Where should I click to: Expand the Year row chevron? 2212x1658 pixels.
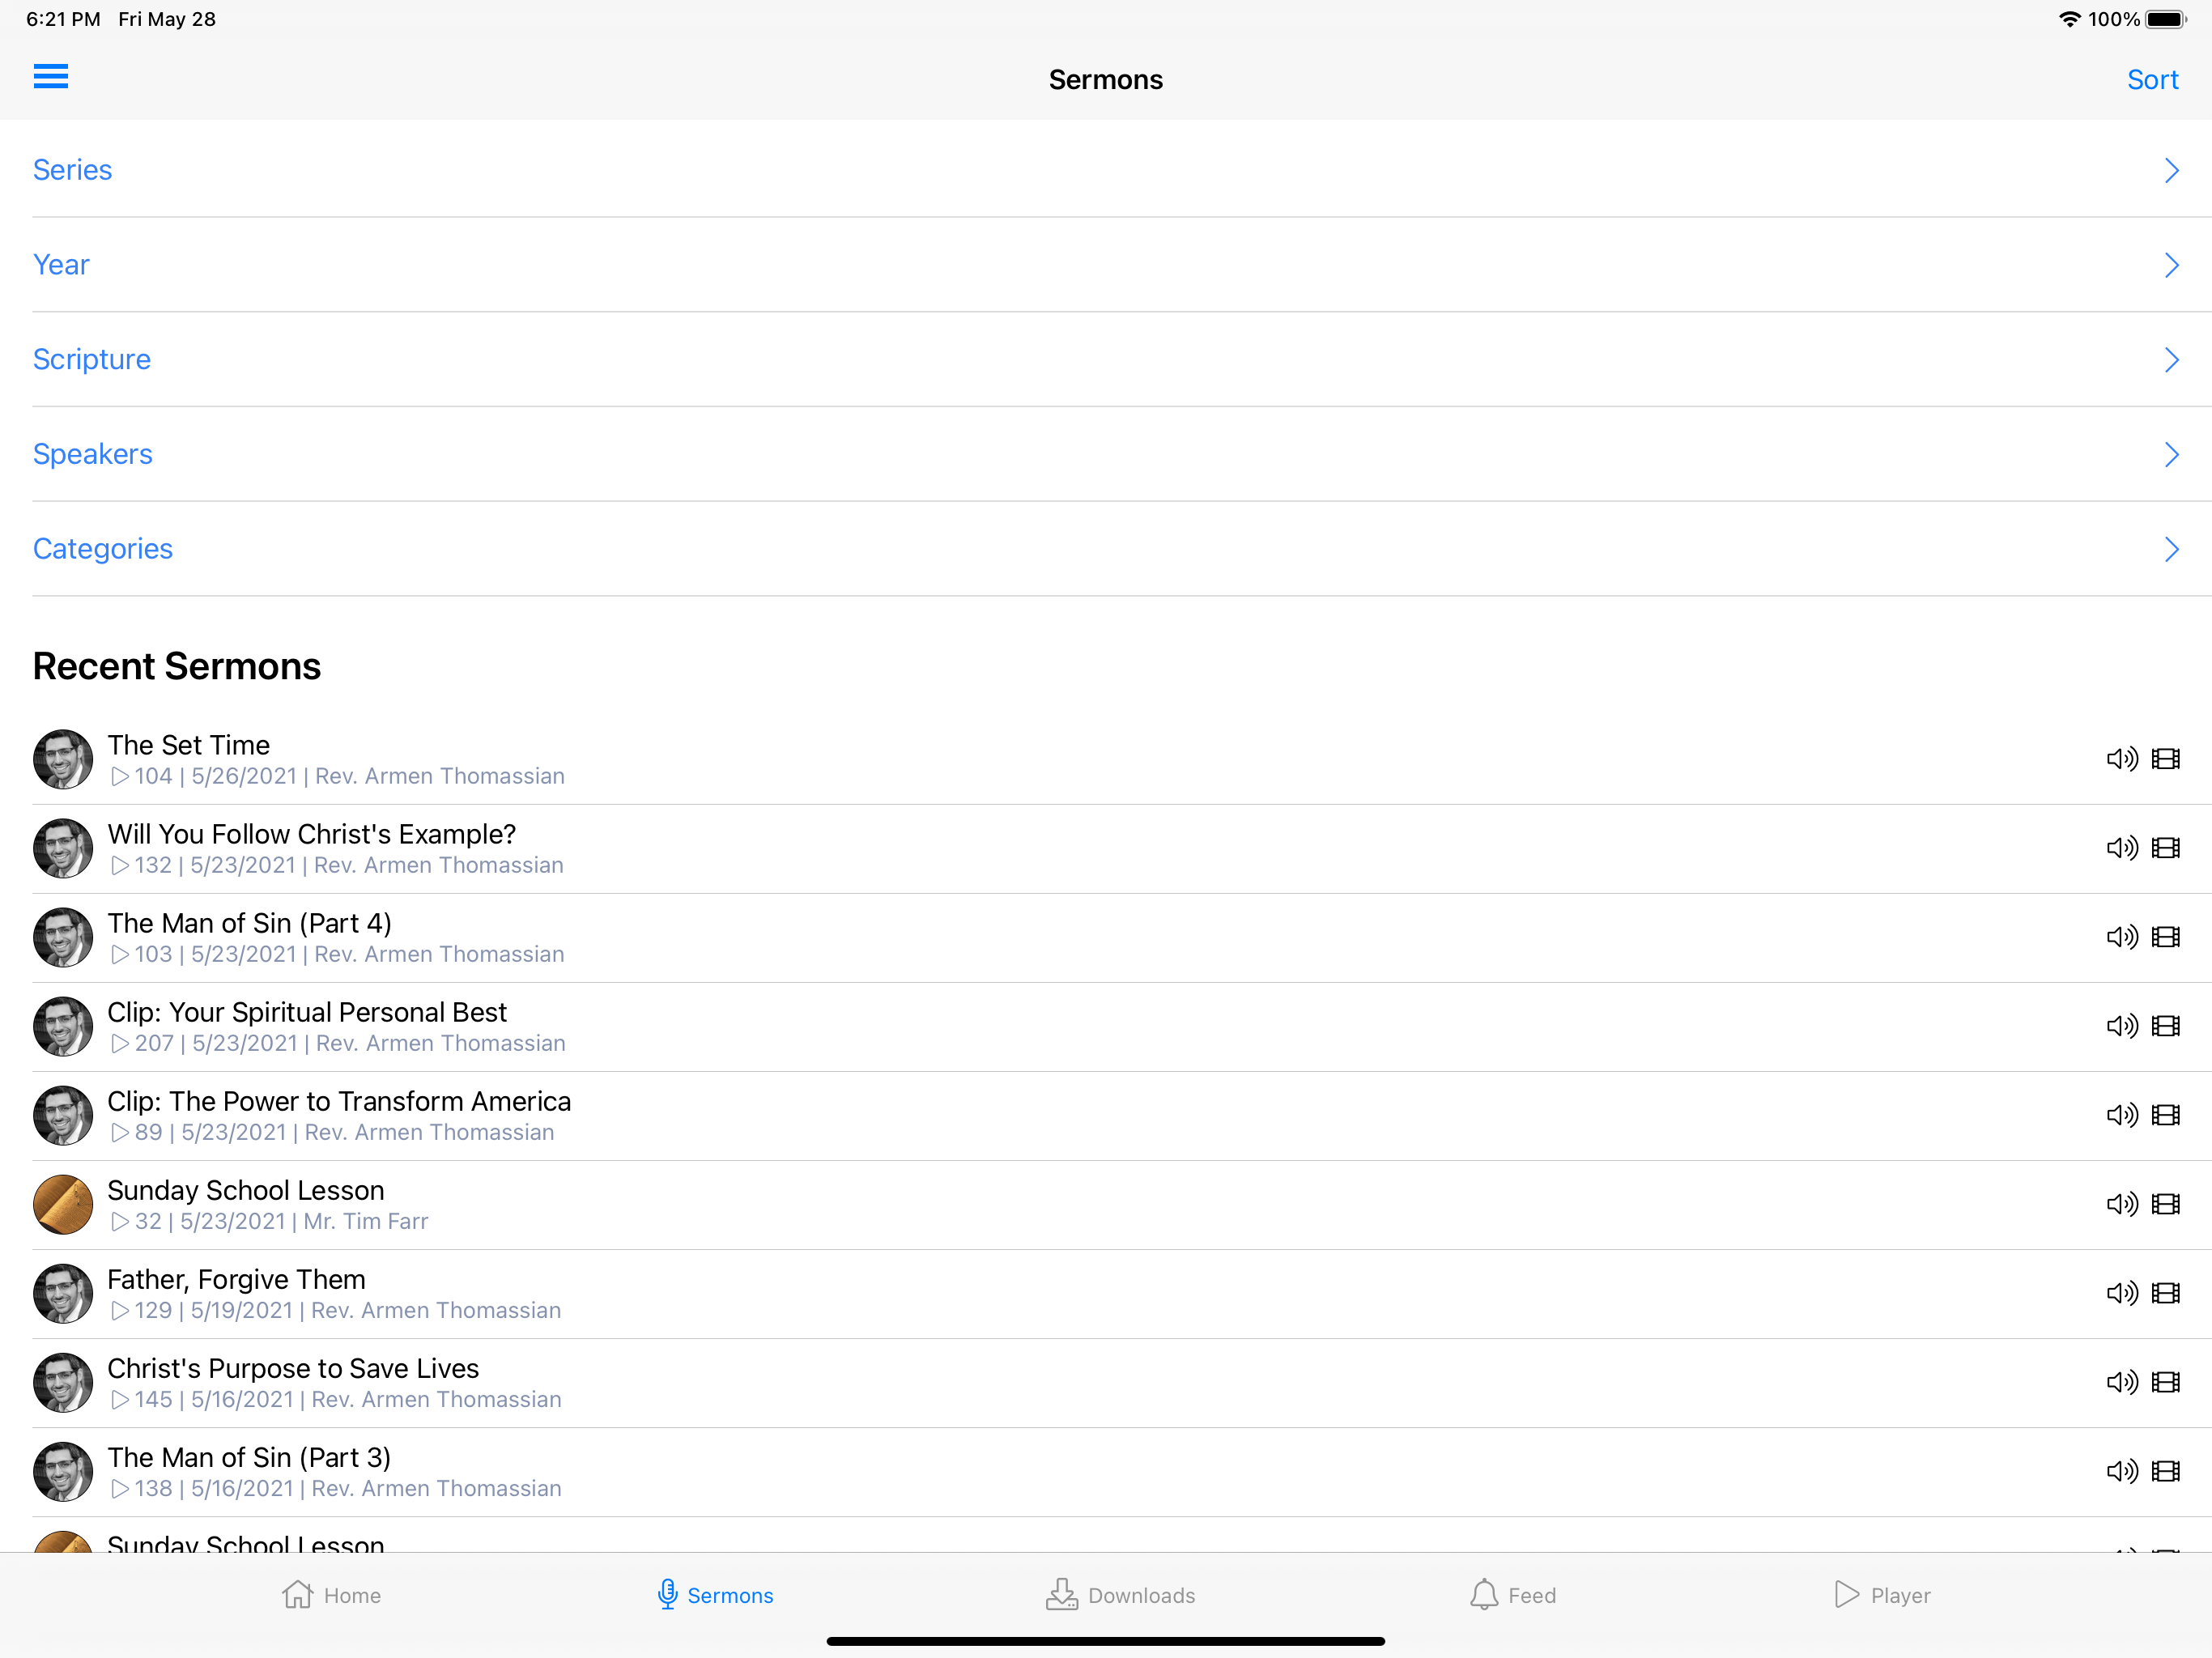point(2171,265)
